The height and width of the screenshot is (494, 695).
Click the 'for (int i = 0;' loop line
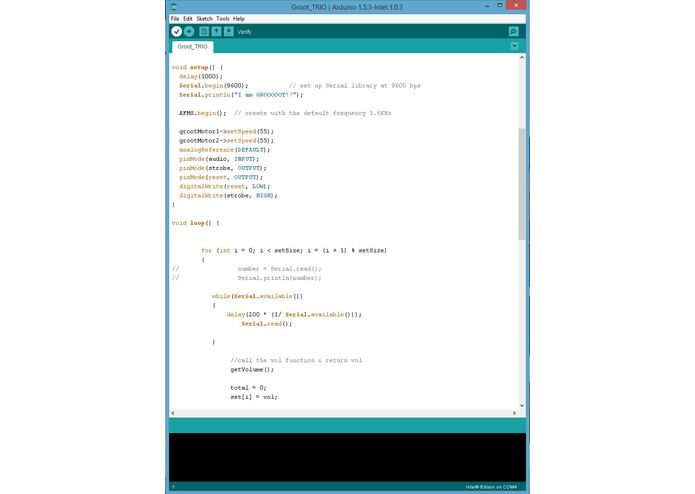[x=294, y=250]
